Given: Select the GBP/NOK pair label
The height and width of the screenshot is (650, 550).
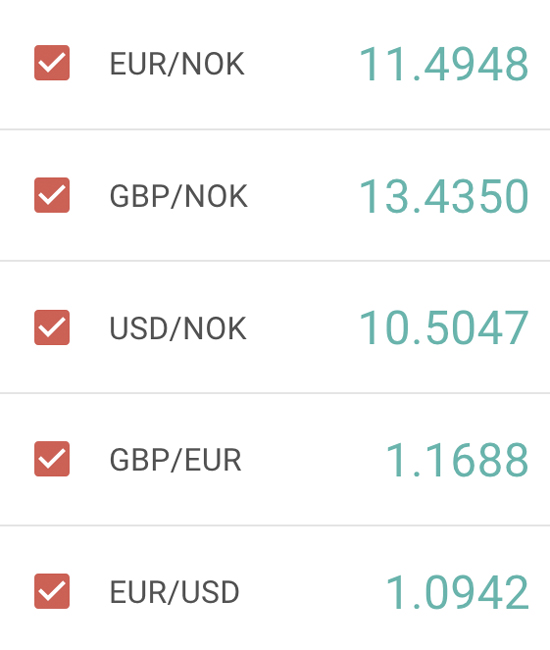Looking at the screenshot, I should point(179,196).
